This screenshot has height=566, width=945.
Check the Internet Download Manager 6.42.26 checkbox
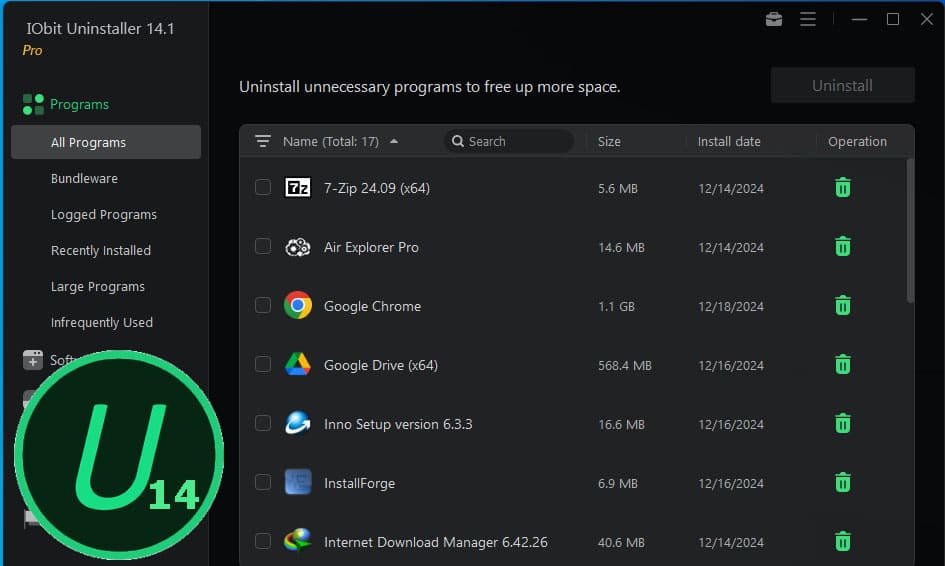(263, 541)
